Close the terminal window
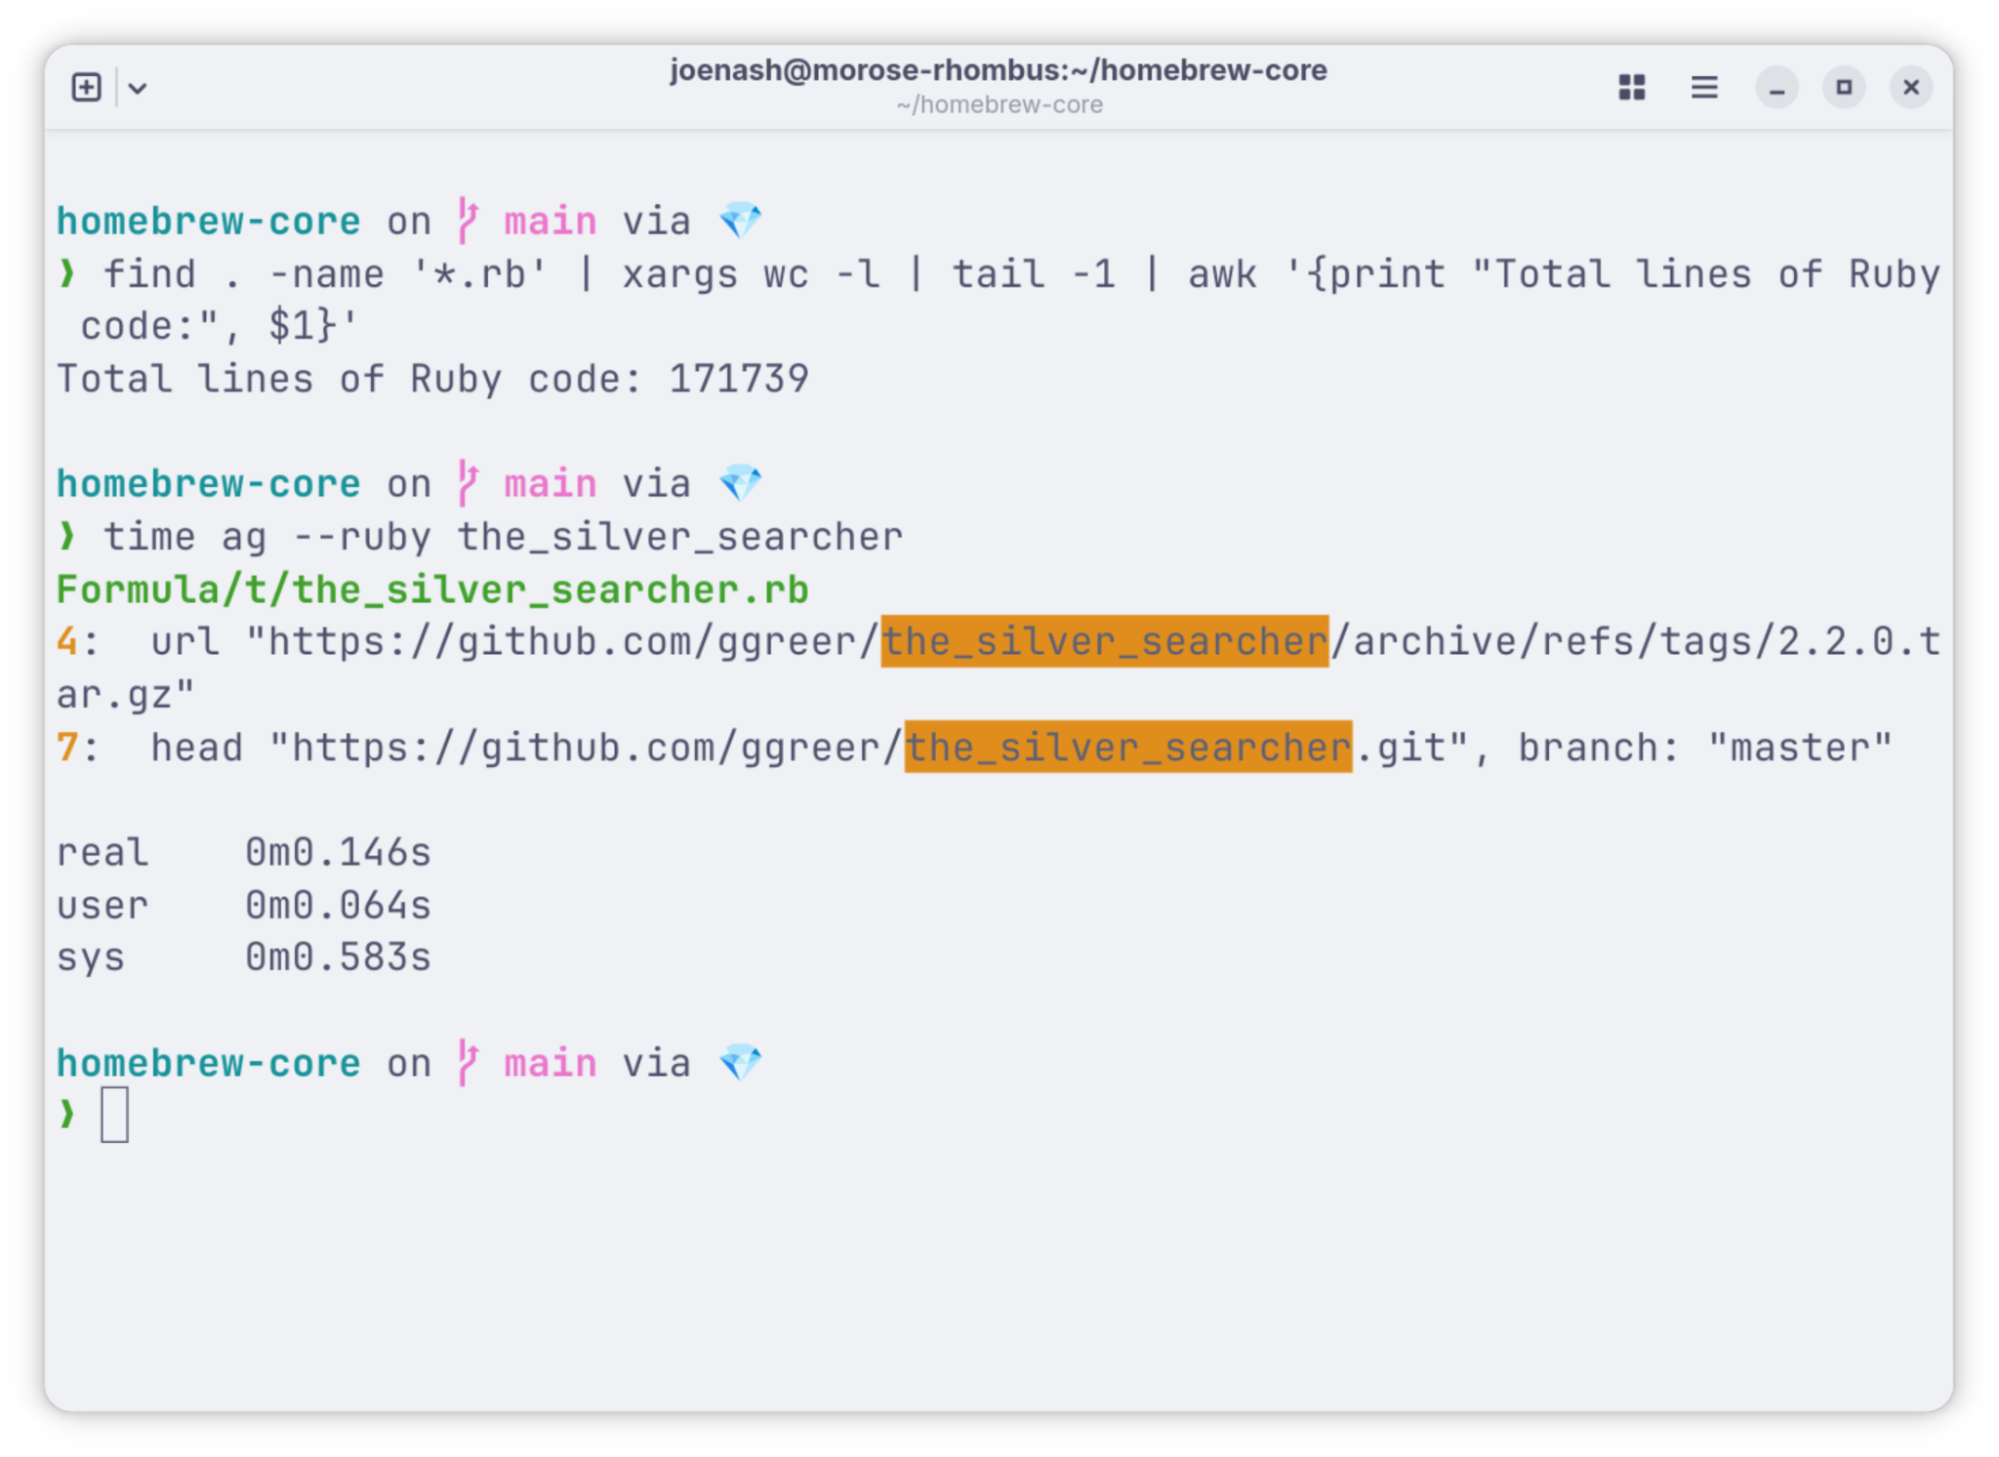The image size is (1999, 1457). (x=1910, y=87)
